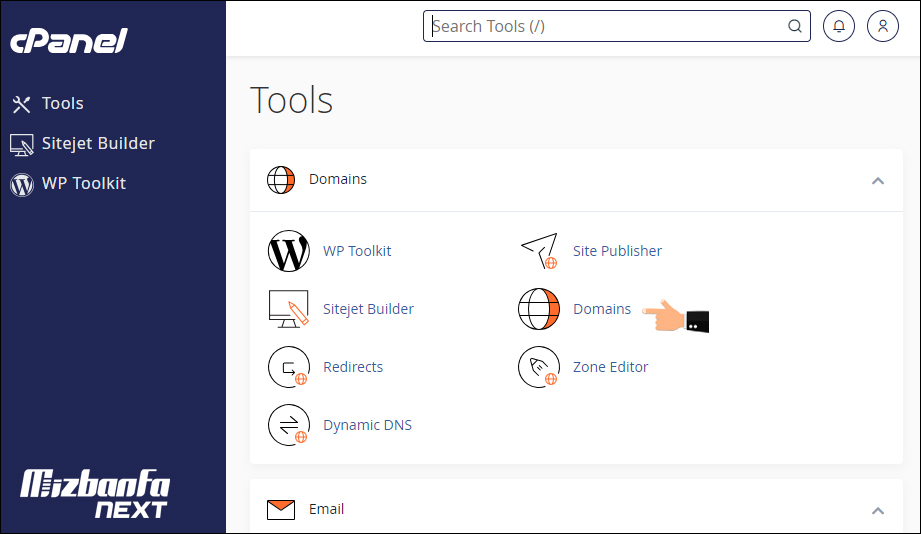Collapse the Email section chevron
This screenshot has height=534, width=921.
click(x=878, y=511)
